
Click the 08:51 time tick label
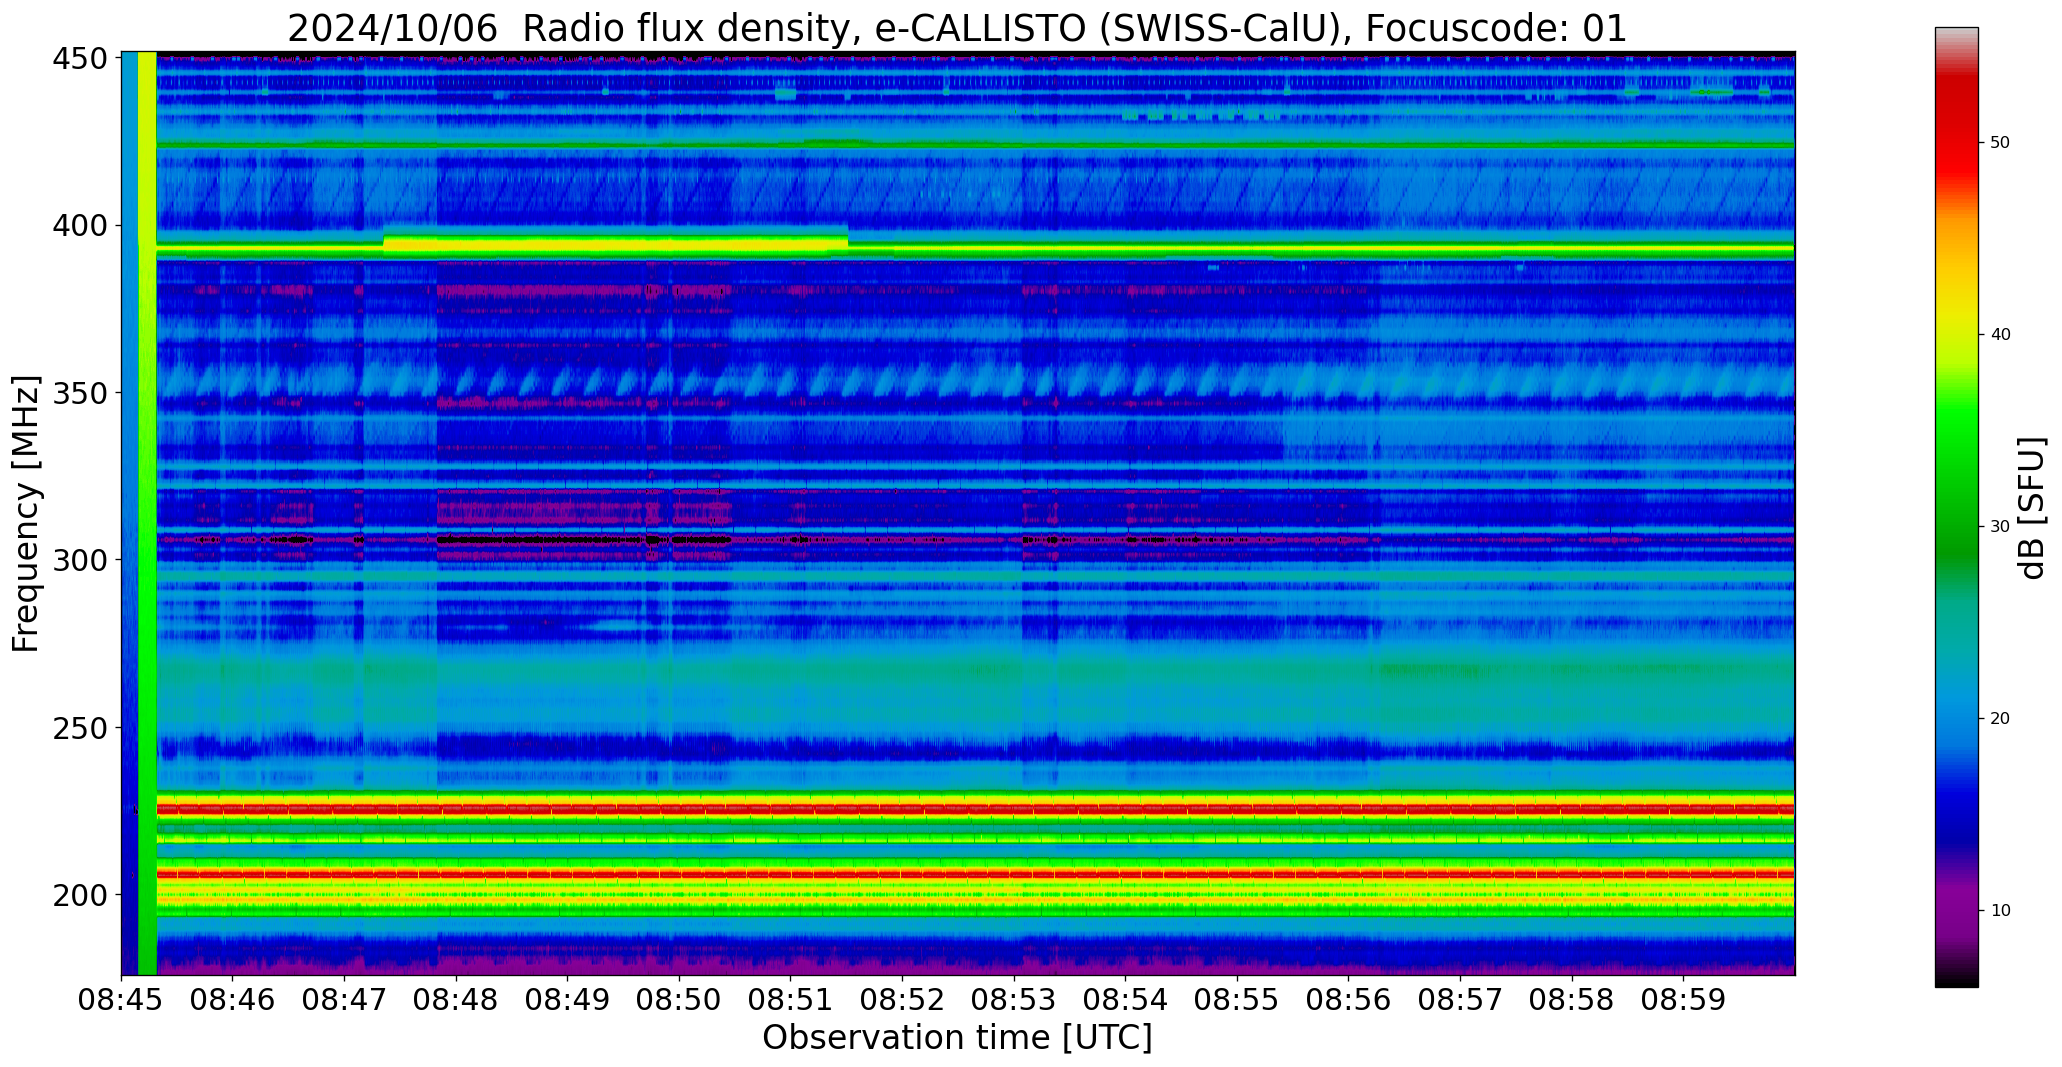pyautogui.click(x=791, y=1000)
